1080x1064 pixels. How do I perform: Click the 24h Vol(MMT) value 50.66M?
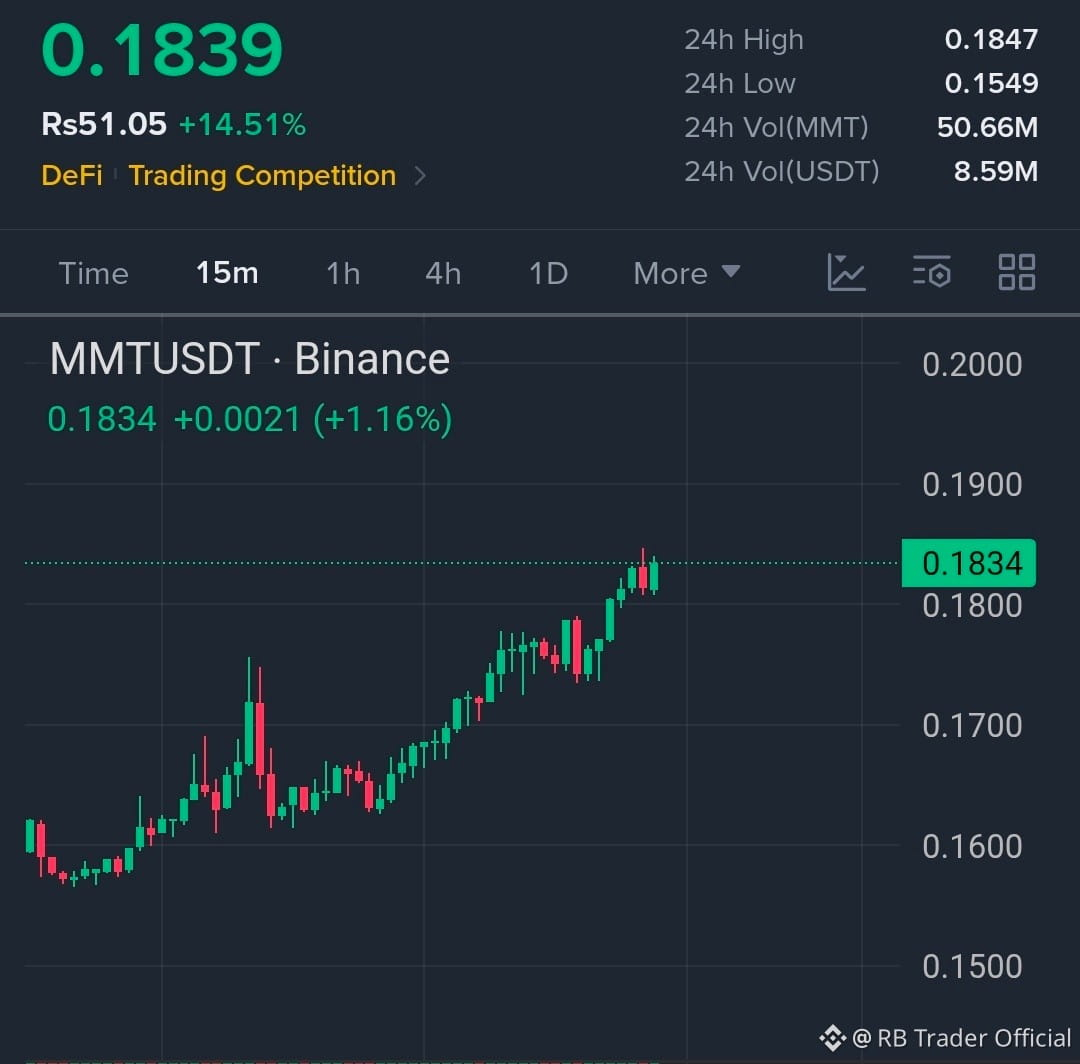pyautogui.click(x=987, y=127)
